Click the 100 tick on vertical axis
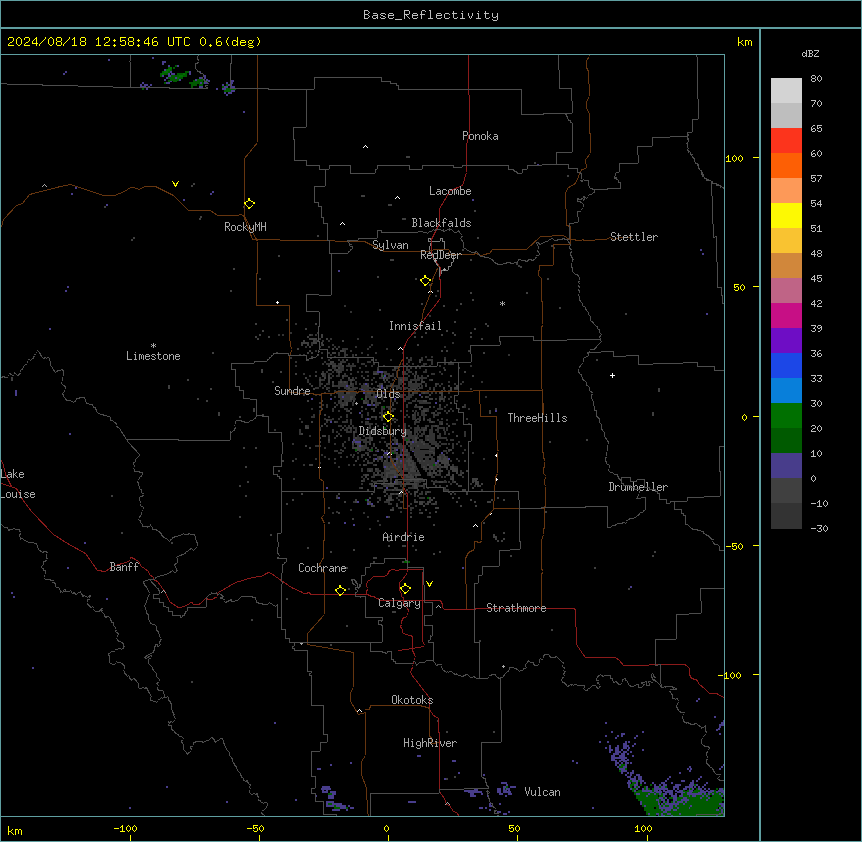The width and height of the screenshot is (862, 842). (x=734, y=159)
